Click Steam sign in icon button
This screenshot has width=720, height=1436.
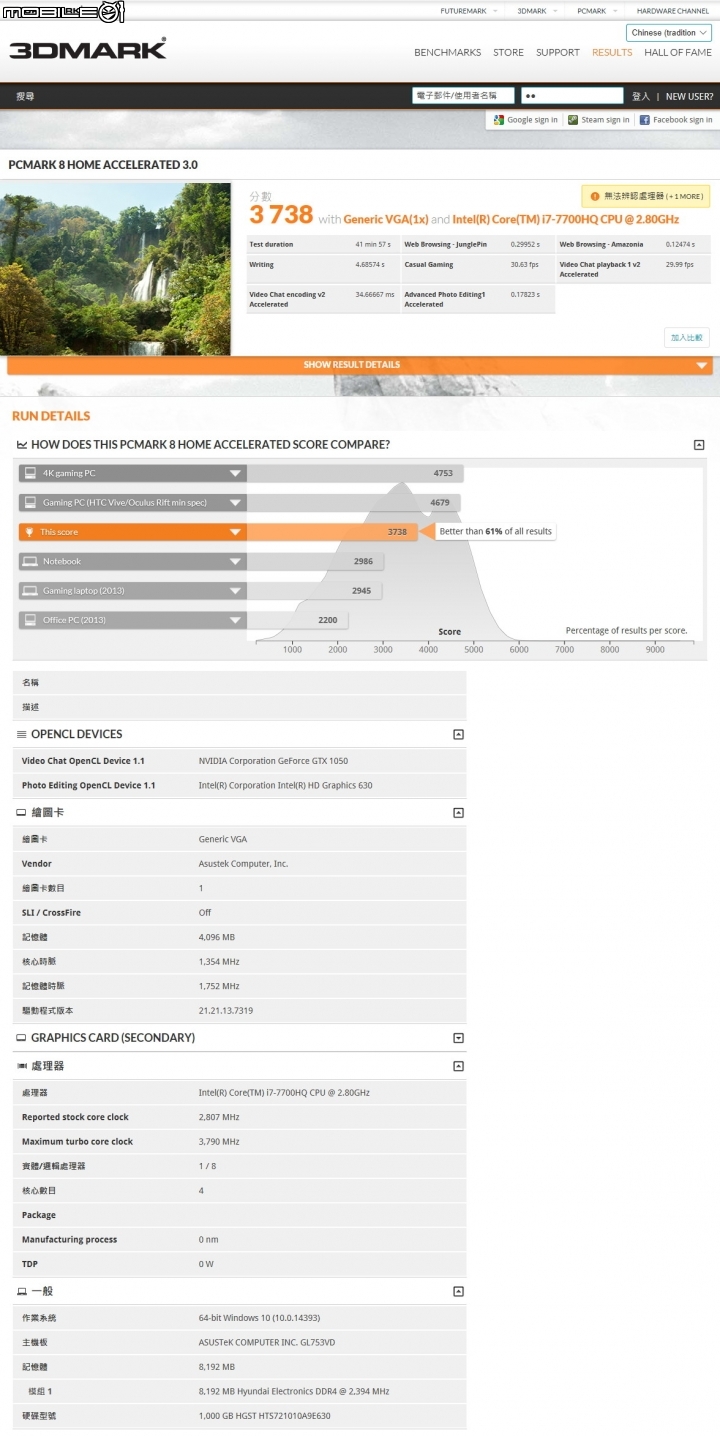click(x=573, y=120)
